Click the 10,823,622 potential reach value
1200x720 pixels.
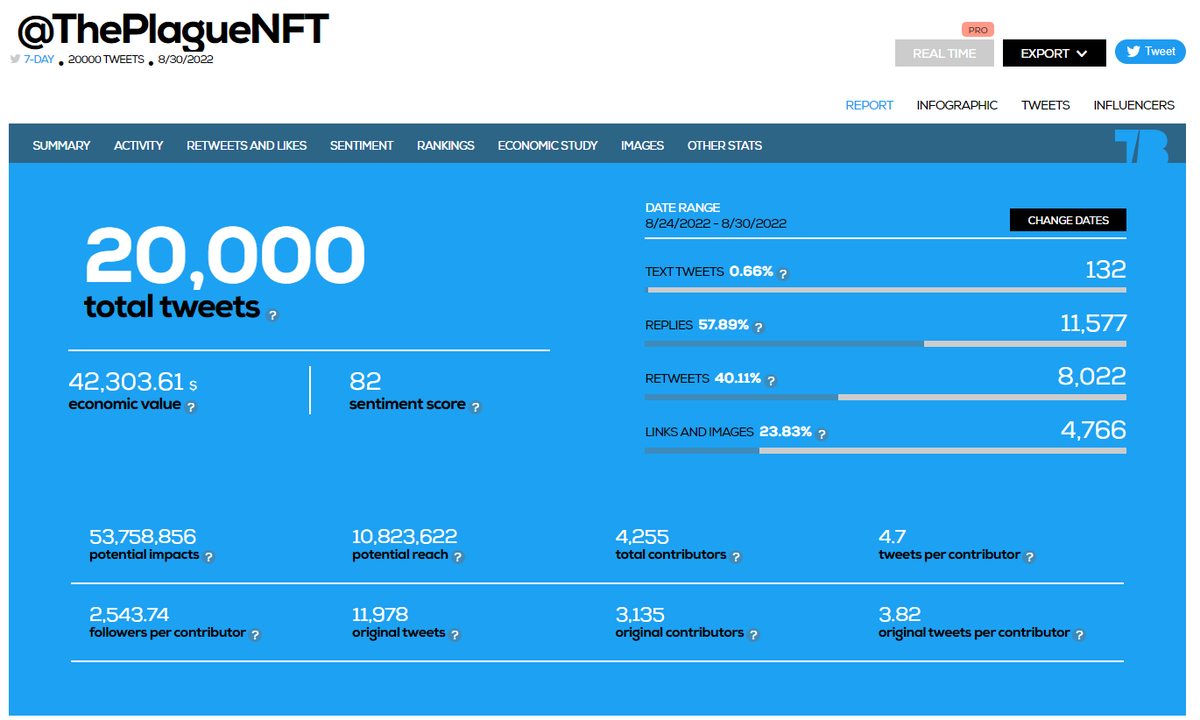(x=404, y=537)
